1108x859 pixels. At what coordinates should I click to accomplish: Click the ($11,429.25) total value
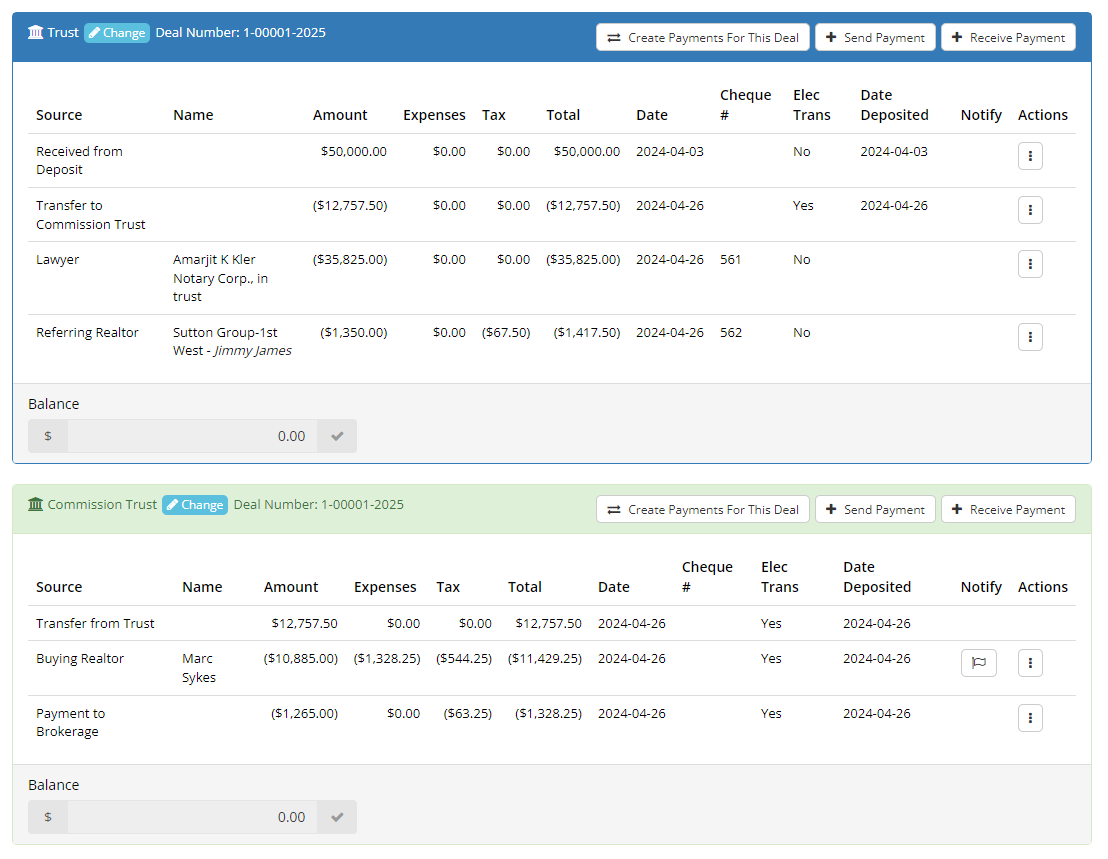click(545, 658)
